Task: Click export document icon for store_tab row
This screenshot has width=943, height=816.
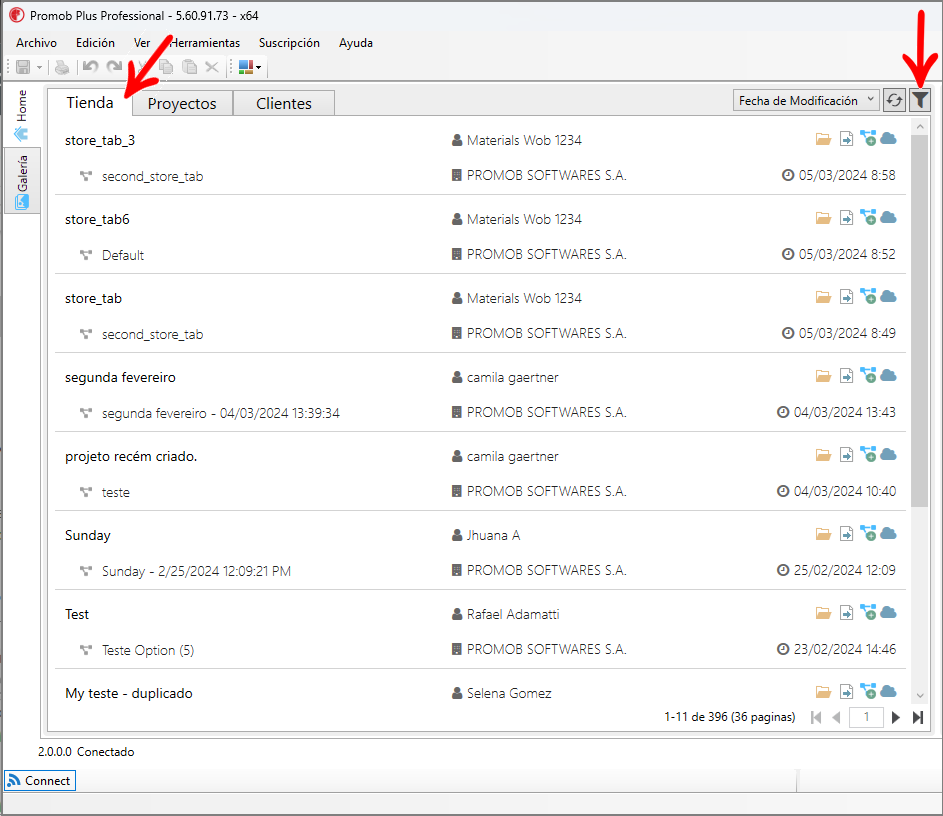Action: (846, 297)
